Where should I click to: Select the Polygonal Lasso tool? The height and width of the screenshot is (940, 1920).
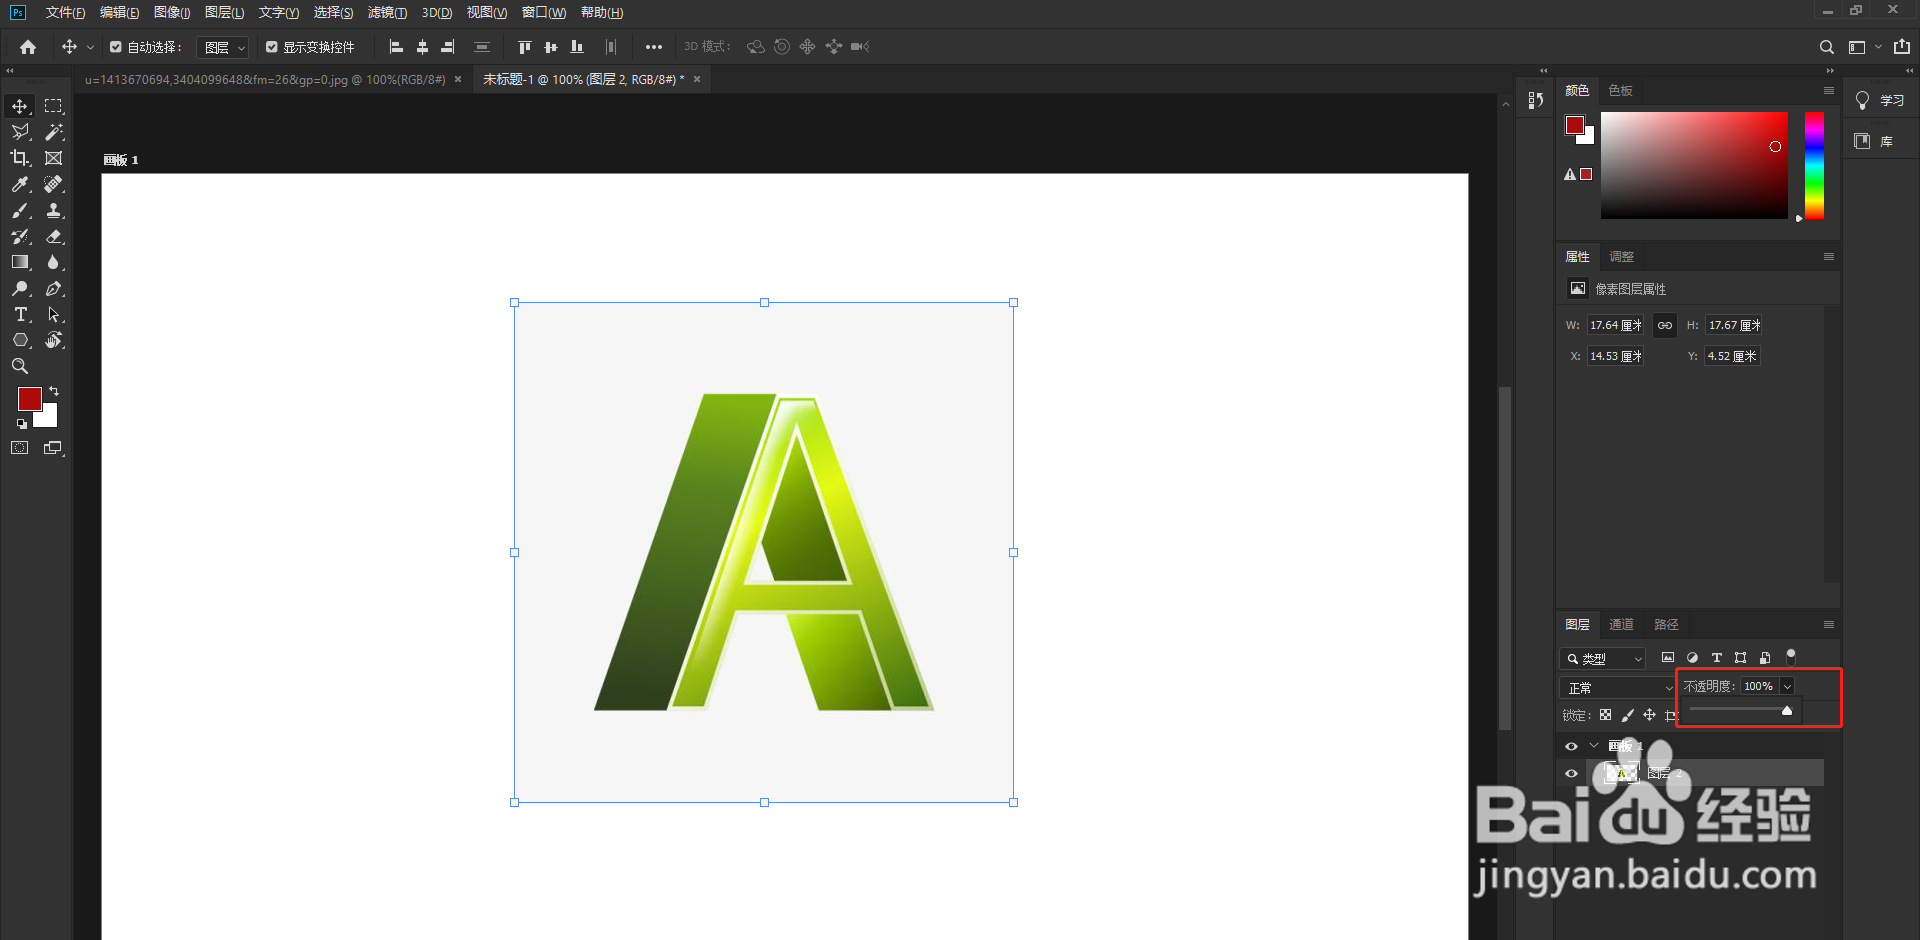20,132
